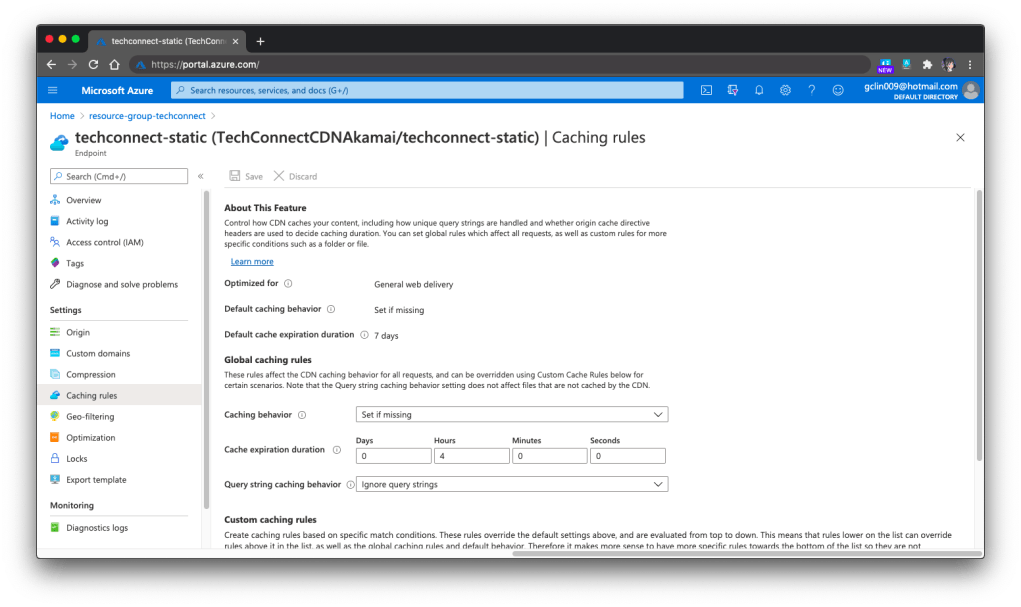Open the Caching behavior dropdown

point(511,413)
